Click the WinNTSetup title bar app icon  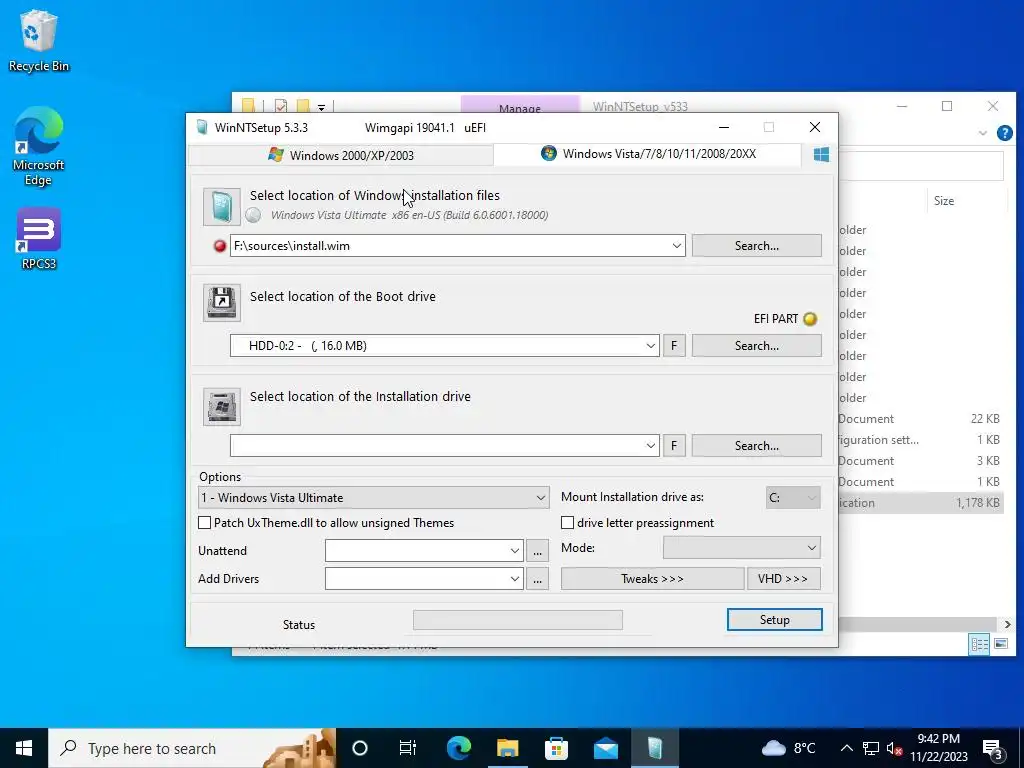pos(202,127)
